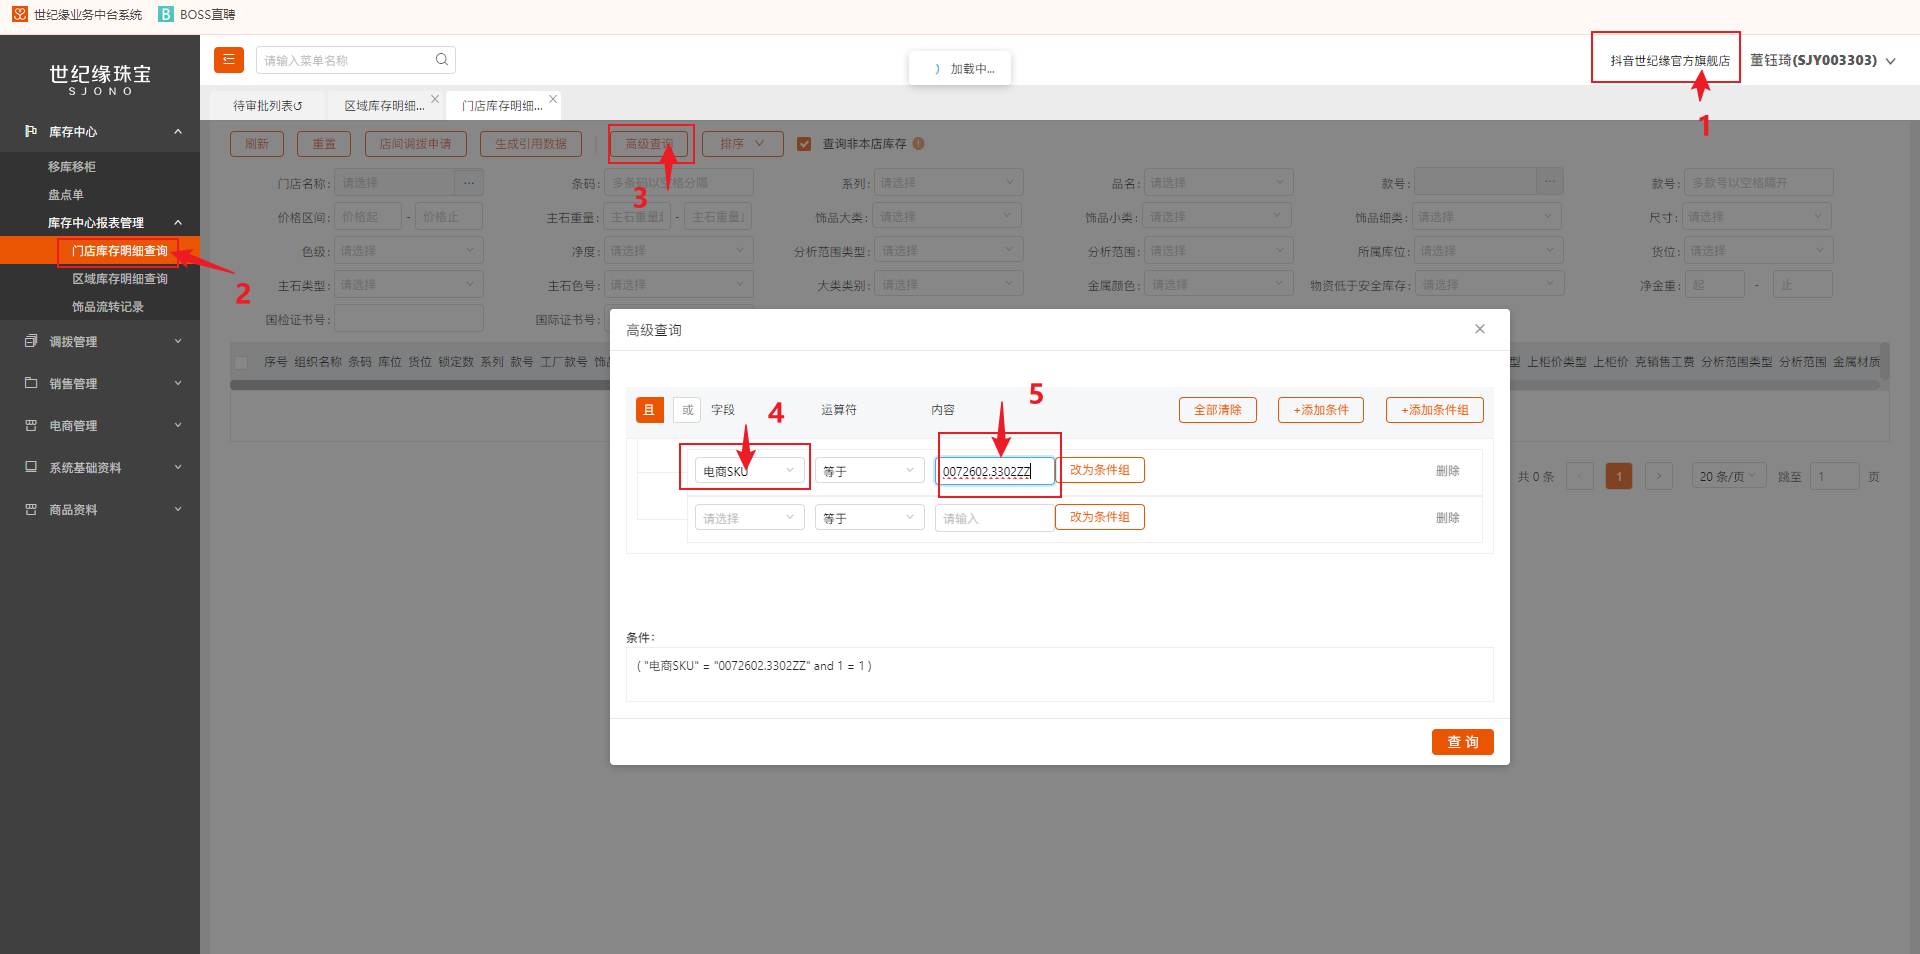The height and width of the screenshot is (954, 1920).
Task: Click the 全部清除 button
Action: [x=1217, y=410]
